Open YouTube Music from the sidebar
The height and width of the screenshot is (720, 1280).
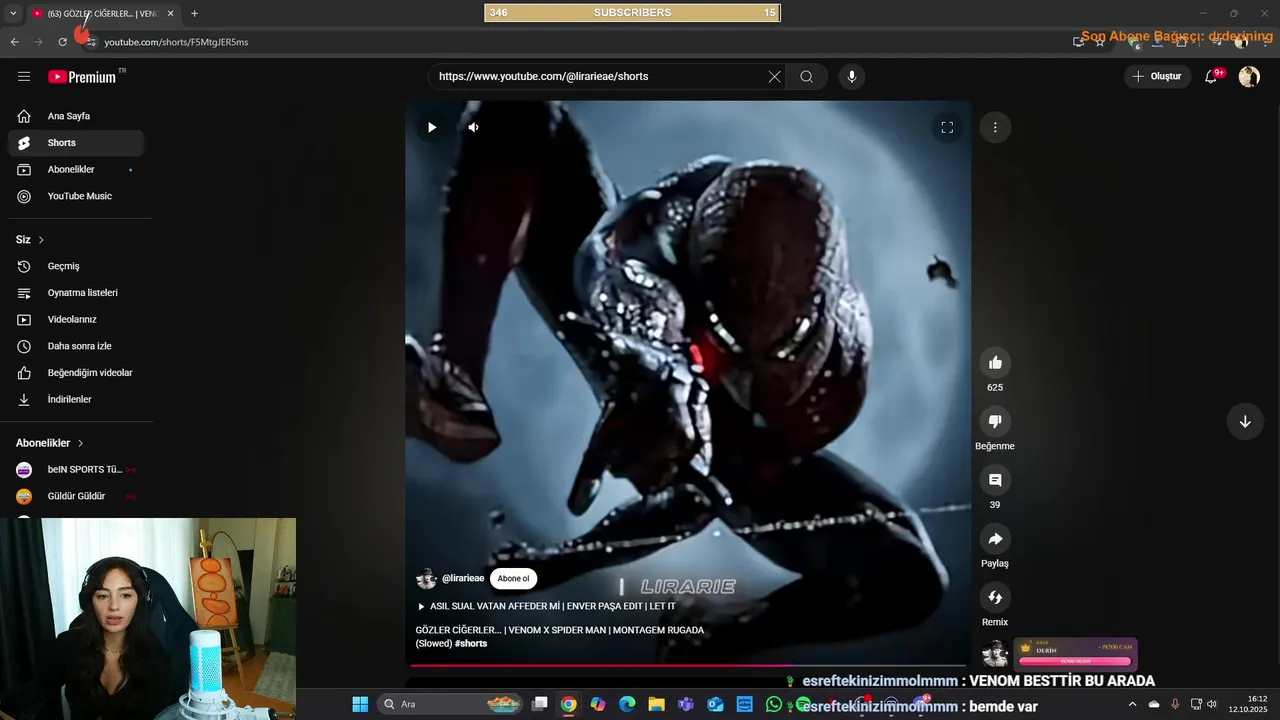tap(76, 196)
